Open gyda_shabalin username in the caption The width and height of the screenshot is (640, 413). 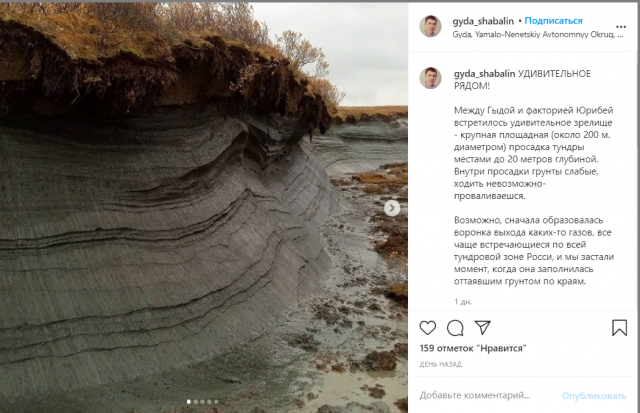point(484,74)
